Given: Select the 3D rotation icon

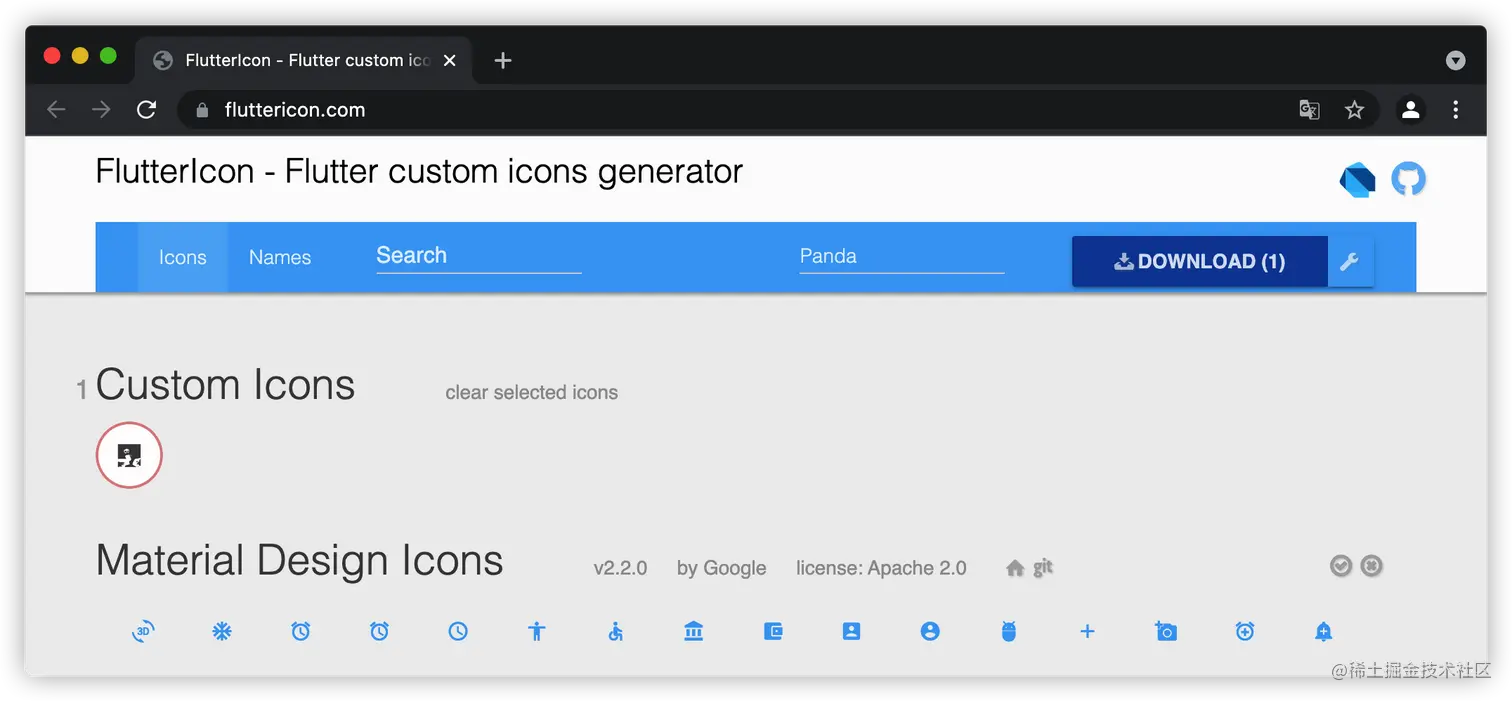Looking at the screenshot, I should point(143,631).
